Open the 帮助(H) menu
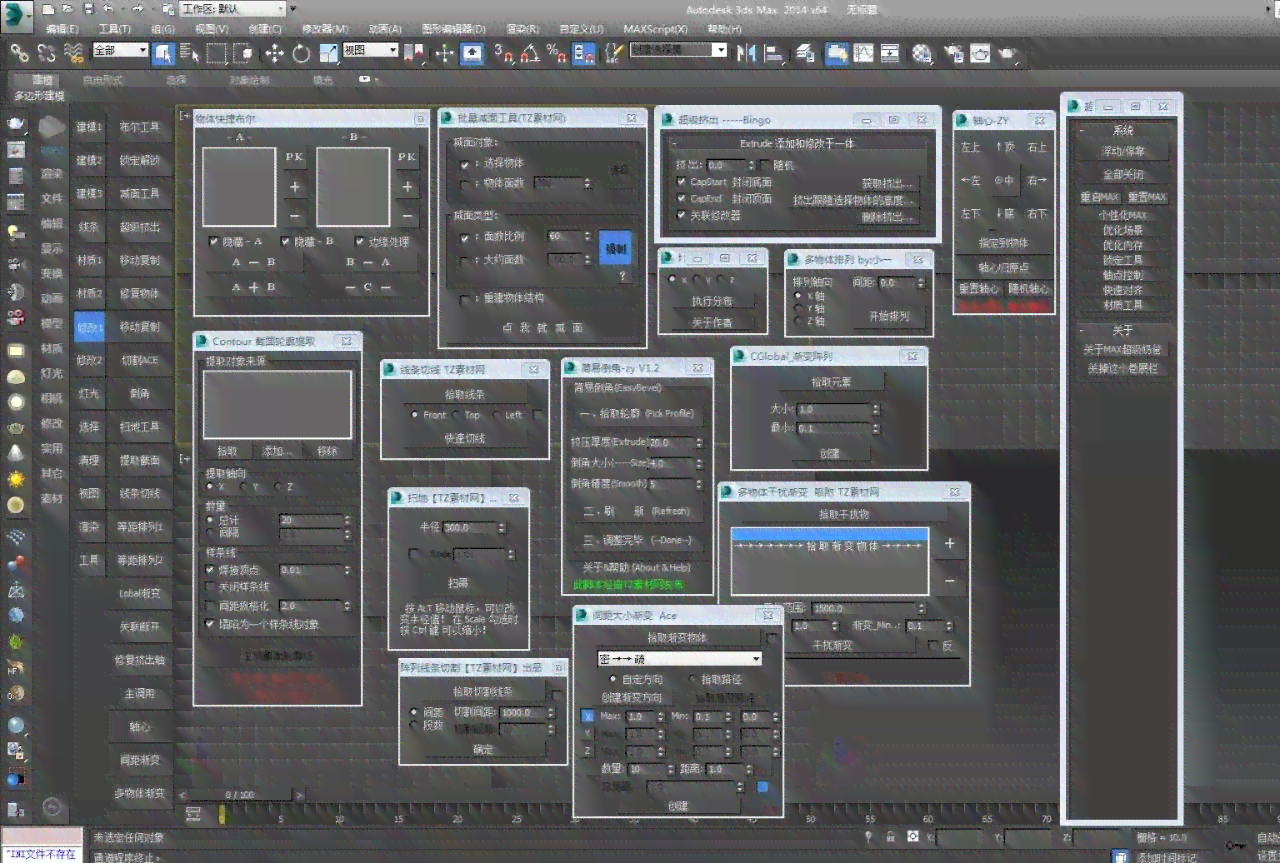The height and width of the screenshot is (863, 1280). (x=725, y=29)
